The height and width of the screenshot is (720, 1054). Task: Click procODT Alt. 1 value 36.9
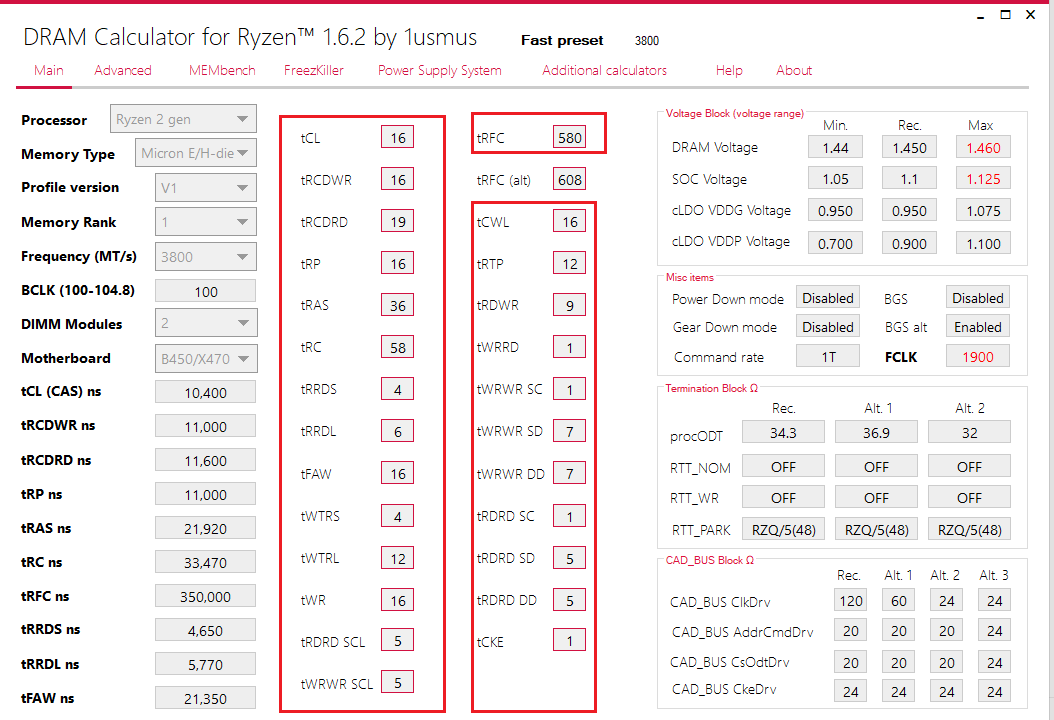pos(877,432)
